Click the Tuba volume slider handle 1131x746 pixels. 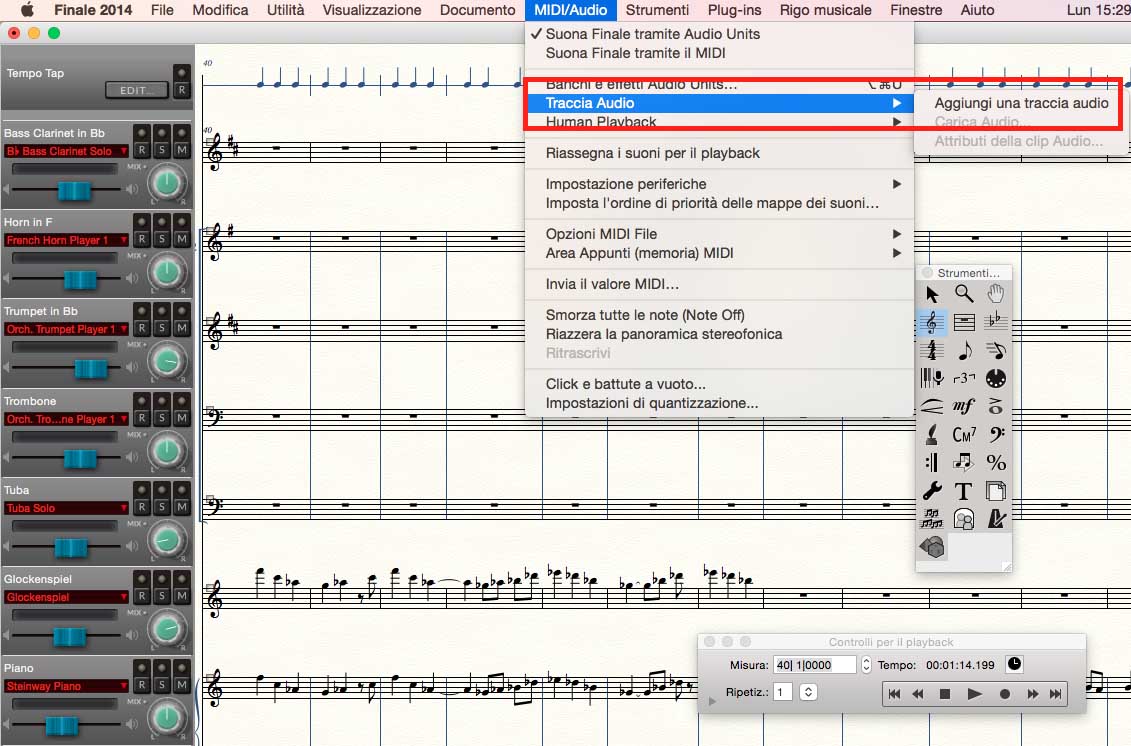coord(71,548)
